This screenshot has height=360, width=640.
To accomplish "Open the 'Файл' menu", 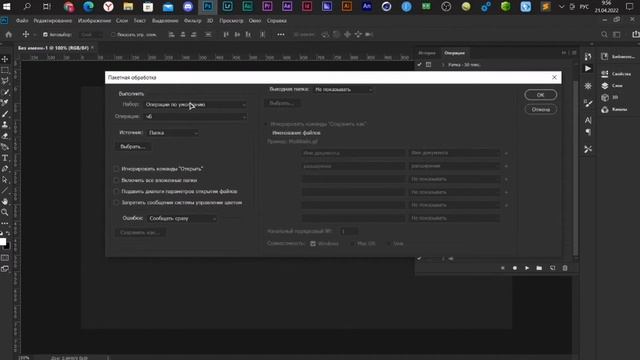I will pyautogui.click(x=22, y=20).
